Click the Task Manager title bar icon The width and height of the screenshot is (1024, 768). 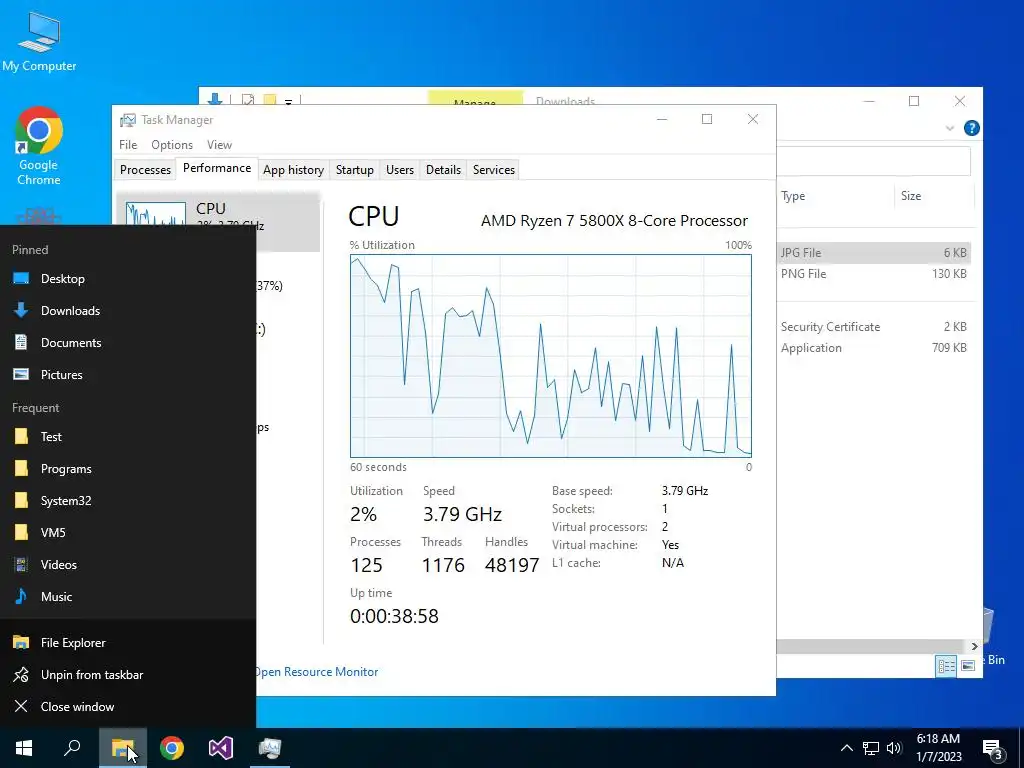[x=128, y=120]
